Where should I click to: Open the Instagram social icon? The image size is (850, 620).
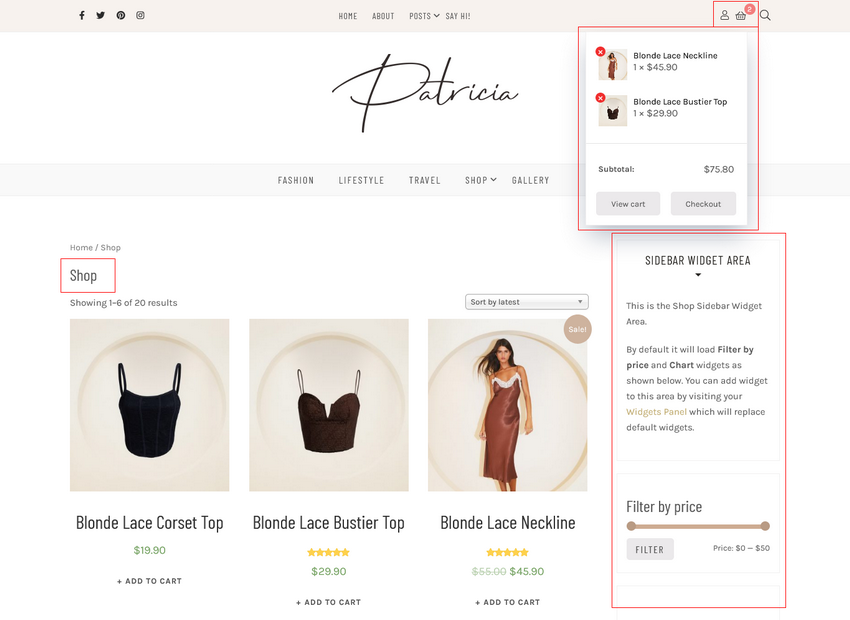click(x=140, y=15)
